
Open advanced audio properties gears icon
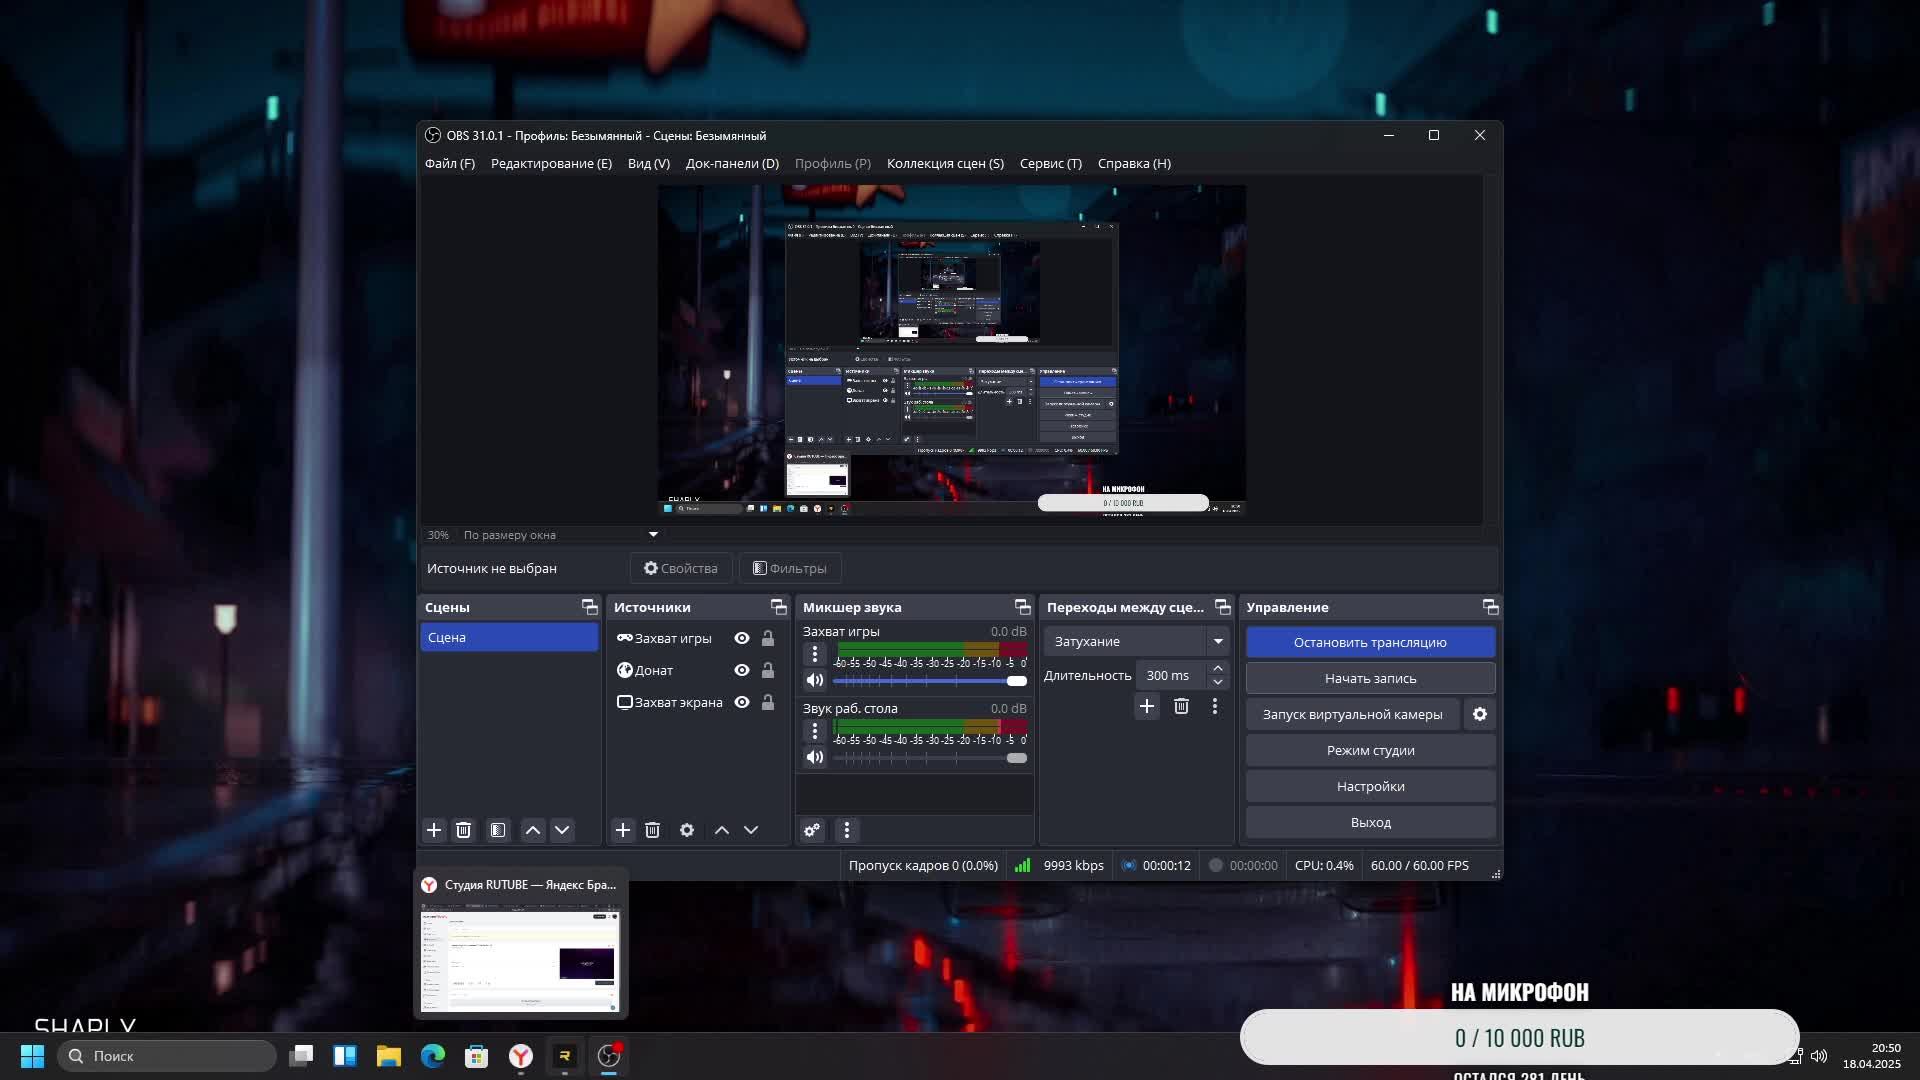click(812, 830)
